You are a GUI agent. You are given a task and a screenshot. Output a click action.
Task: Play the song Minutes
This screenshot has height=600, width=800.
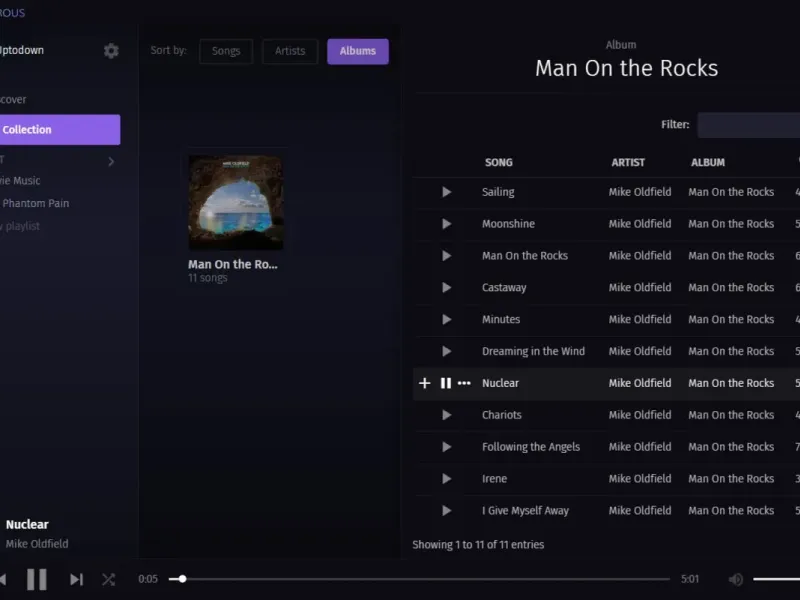pos(446,319)
